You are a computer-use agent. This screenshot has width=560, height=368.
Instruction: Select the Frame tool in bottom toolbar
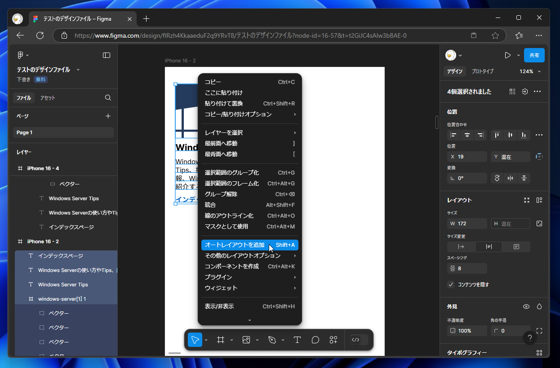click(x=221, y=340)
